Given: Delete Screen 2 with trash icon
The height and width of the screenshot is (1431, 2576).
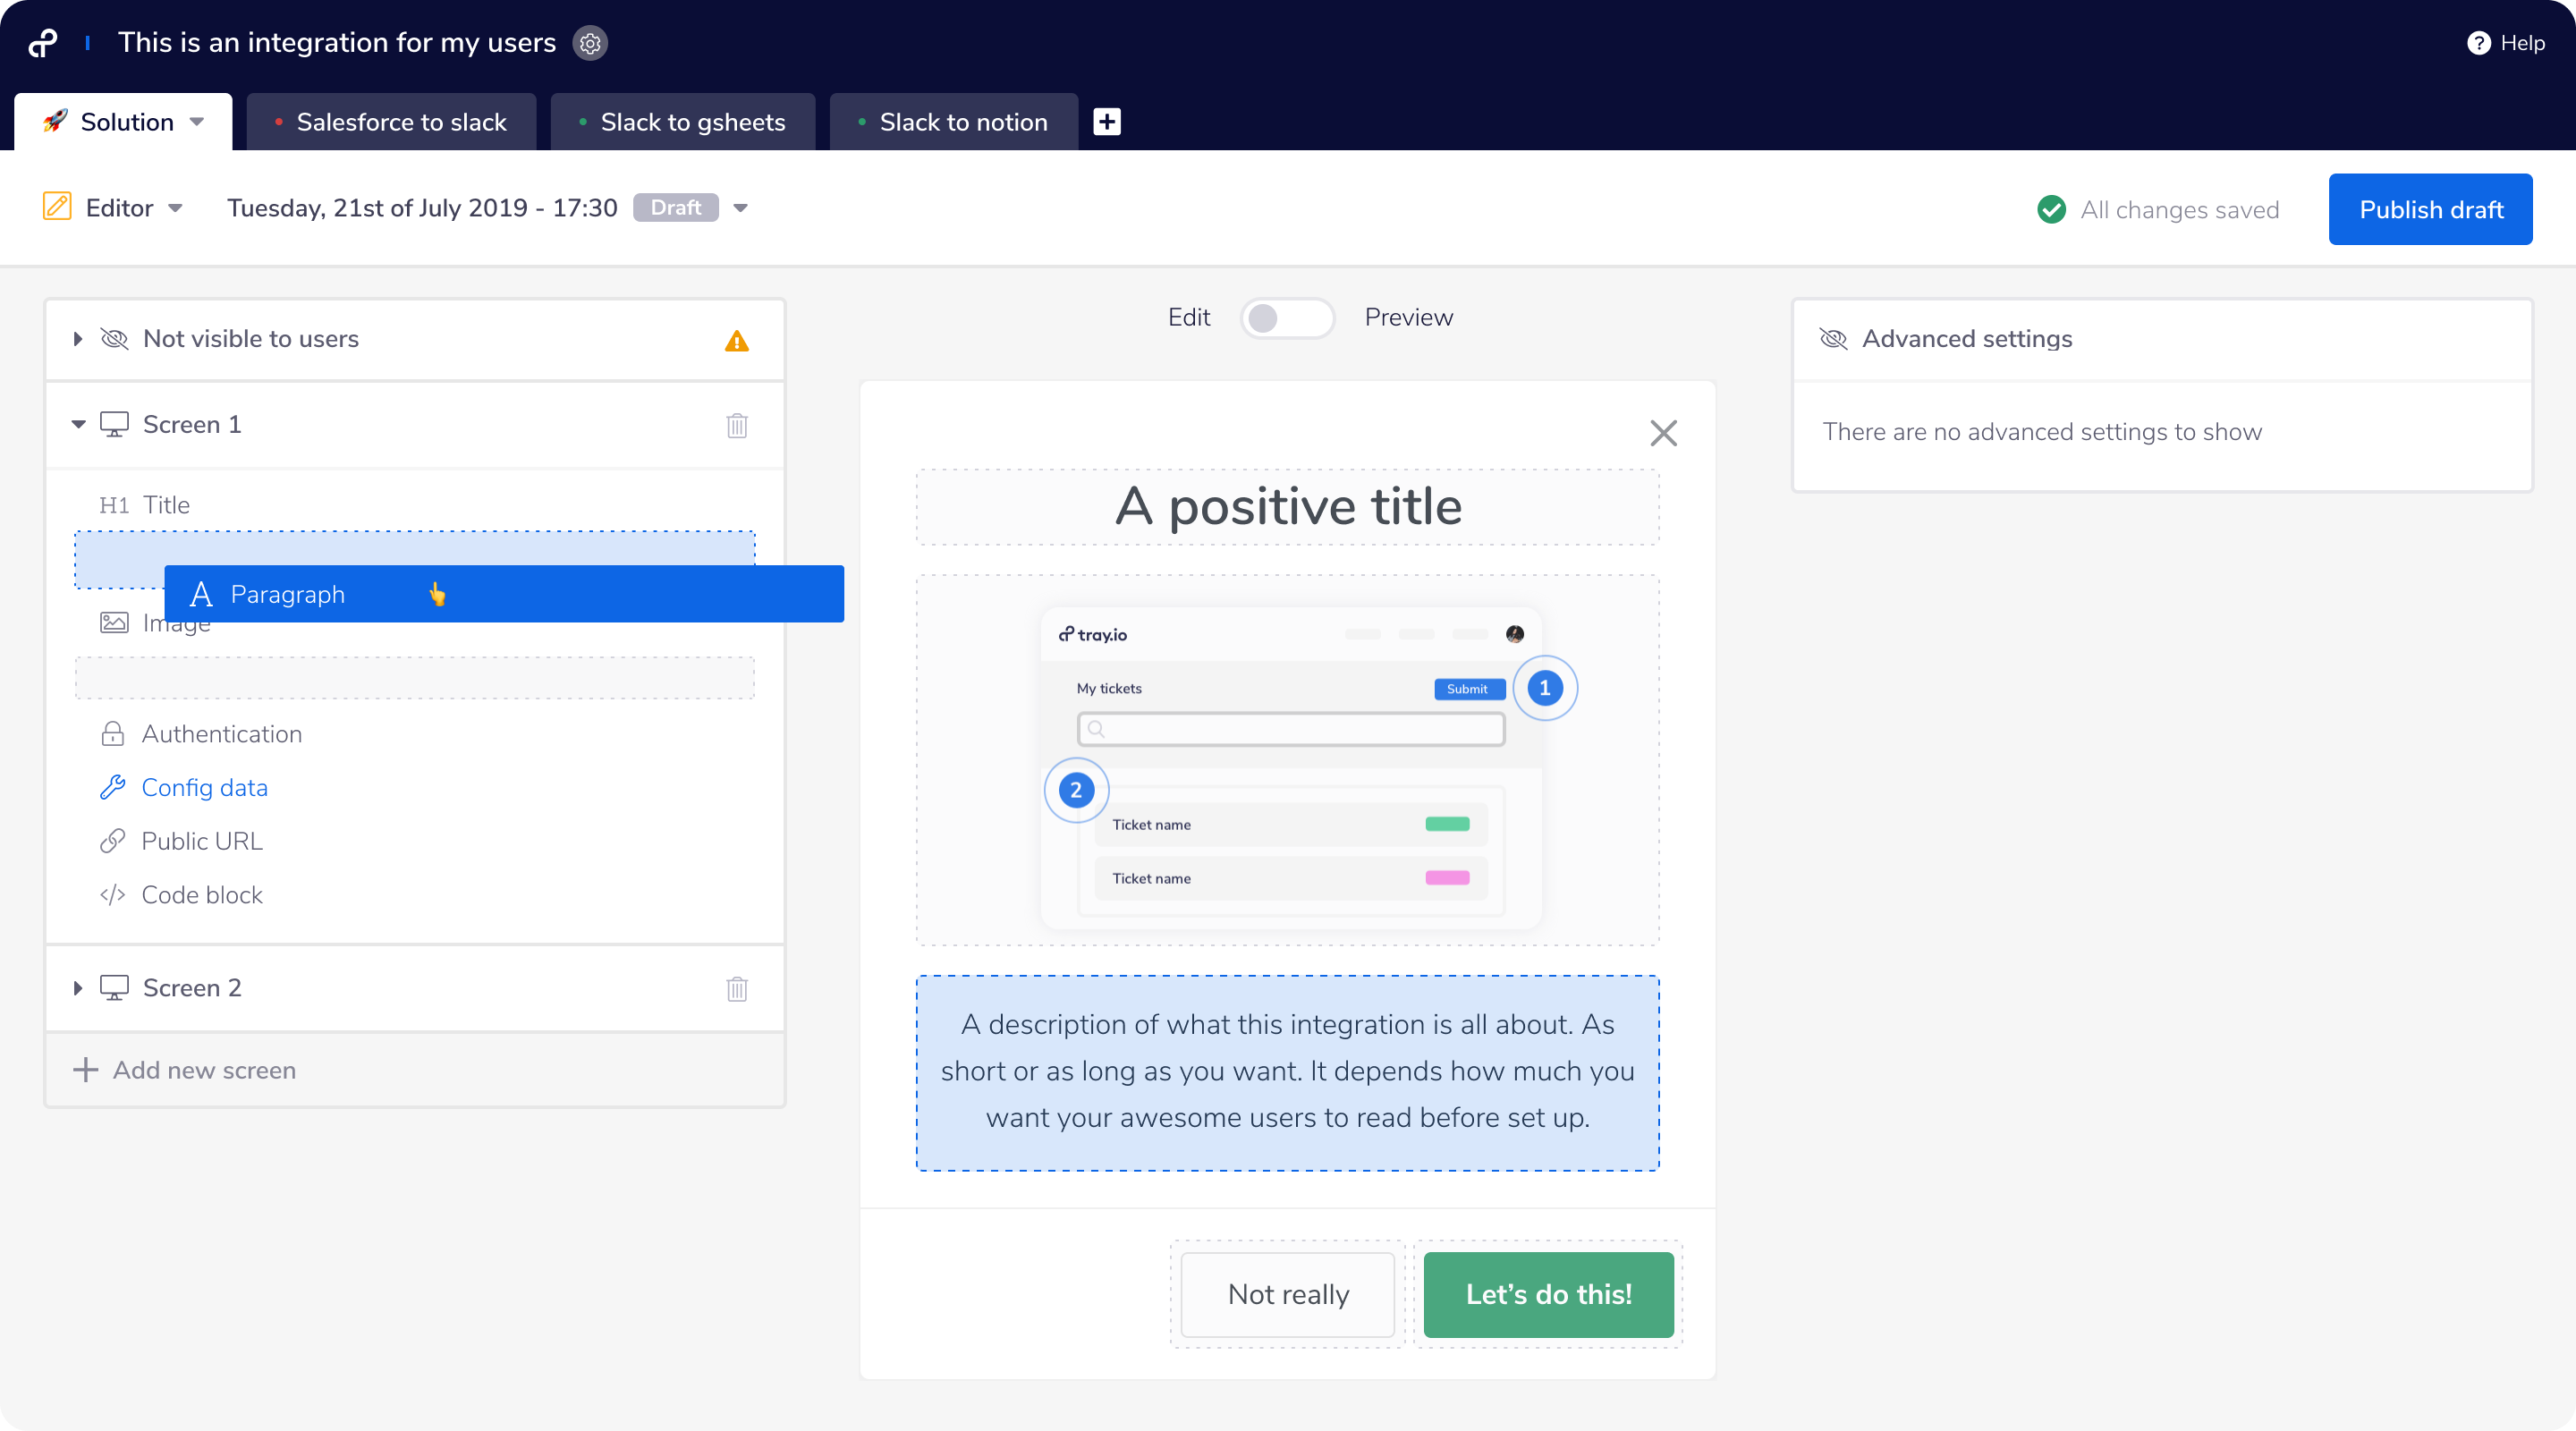Looking at the screenshot, I should pos(737,988).
